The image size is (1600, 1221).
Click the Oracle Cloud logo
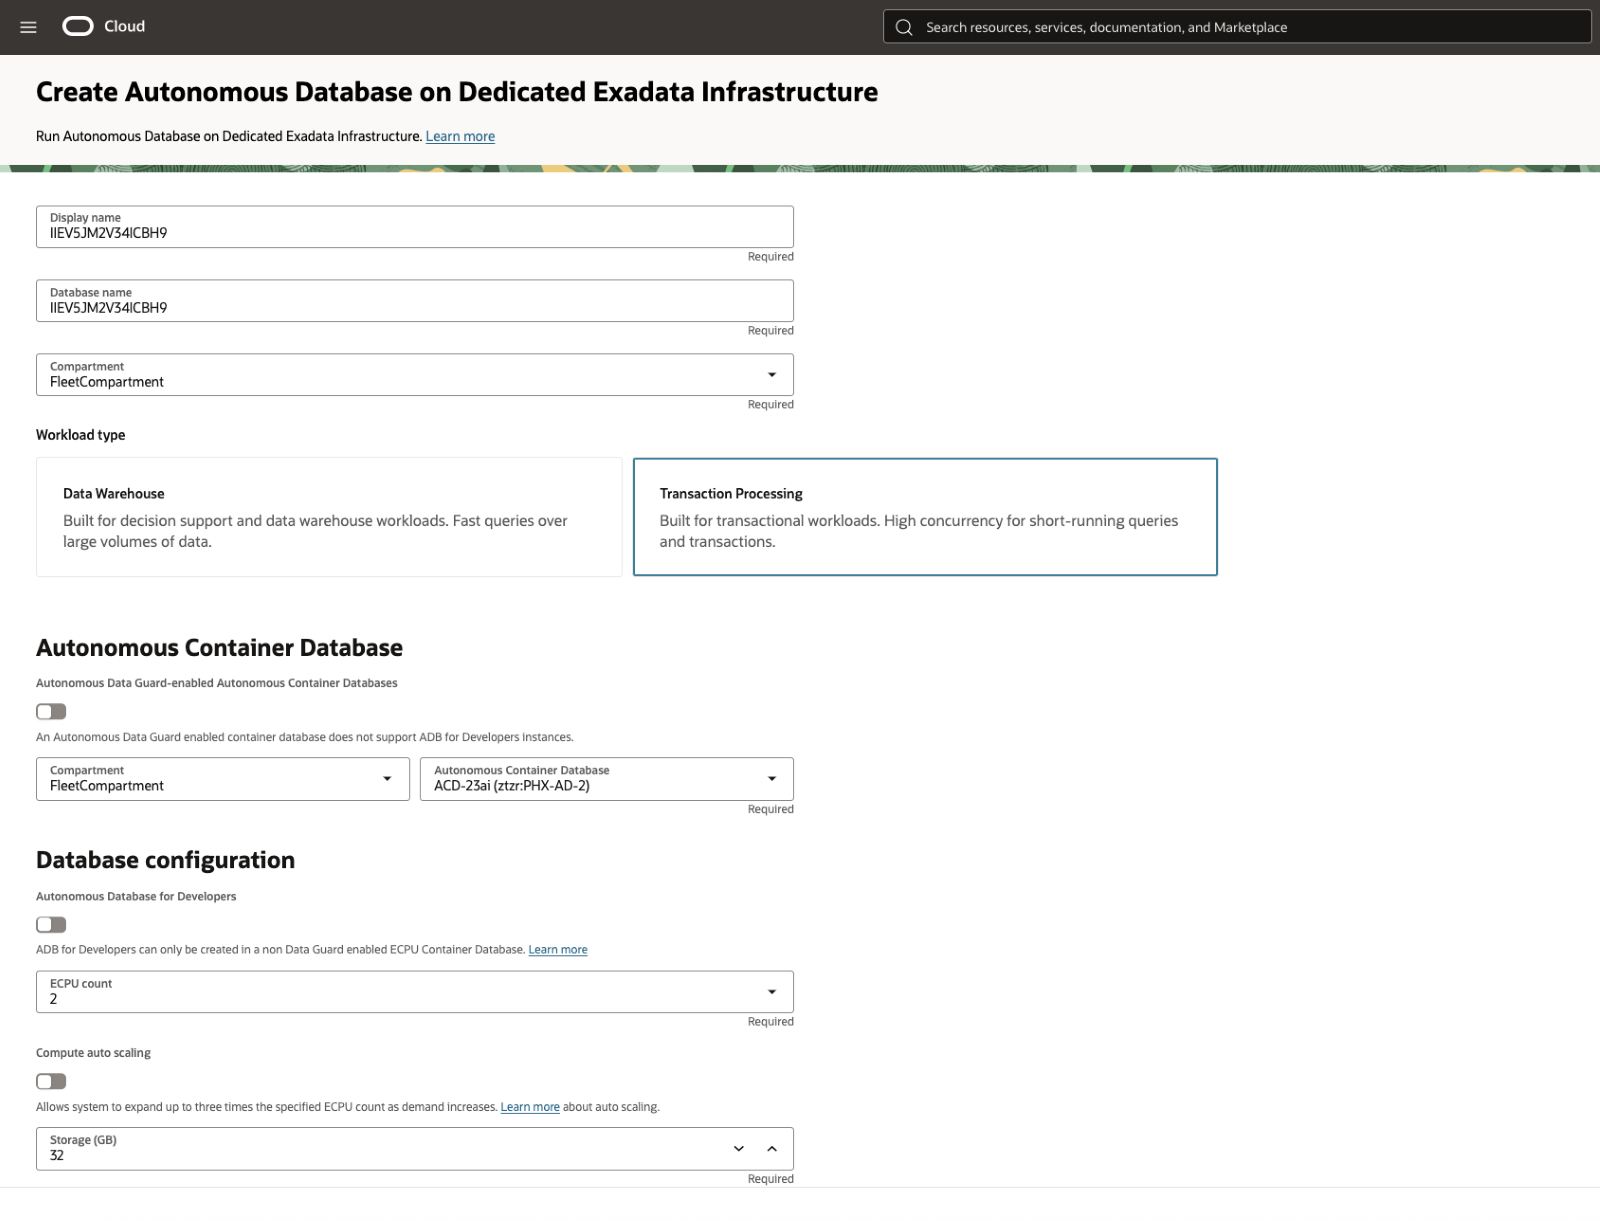coord(104,27)
